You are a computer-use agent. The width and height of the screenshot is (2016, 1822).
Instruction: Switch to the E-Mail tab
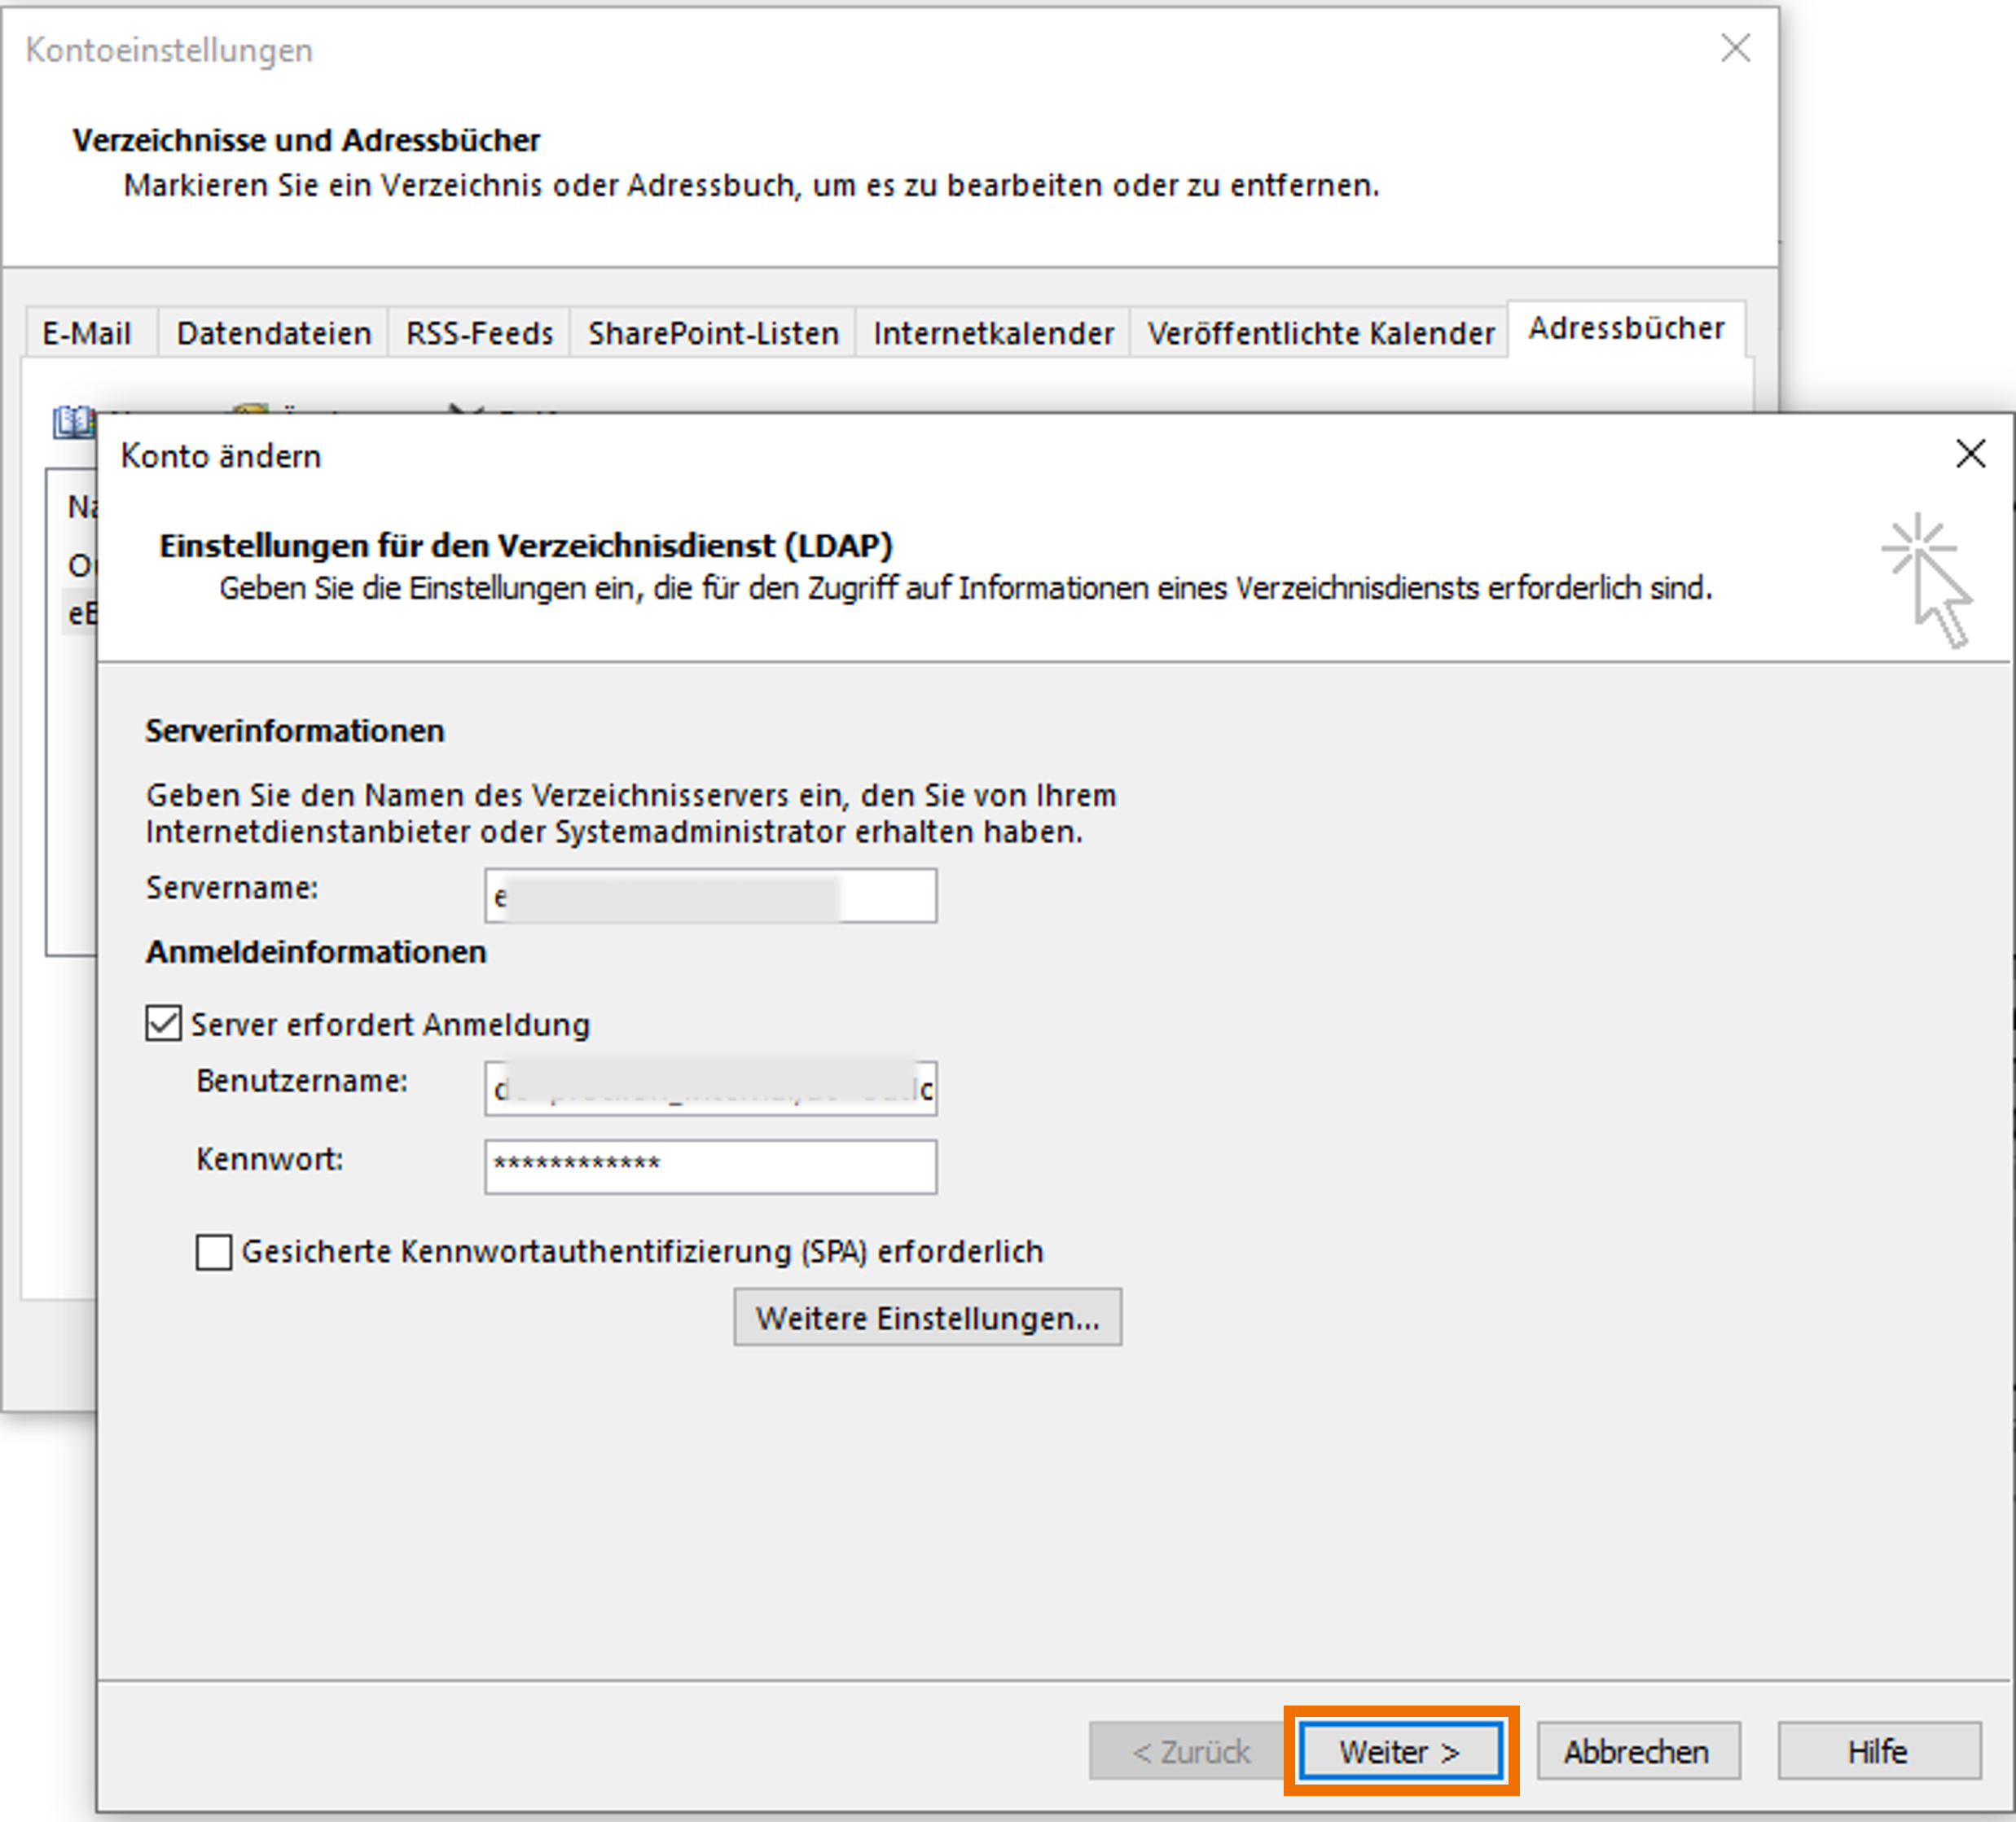(x=87, y=333)
